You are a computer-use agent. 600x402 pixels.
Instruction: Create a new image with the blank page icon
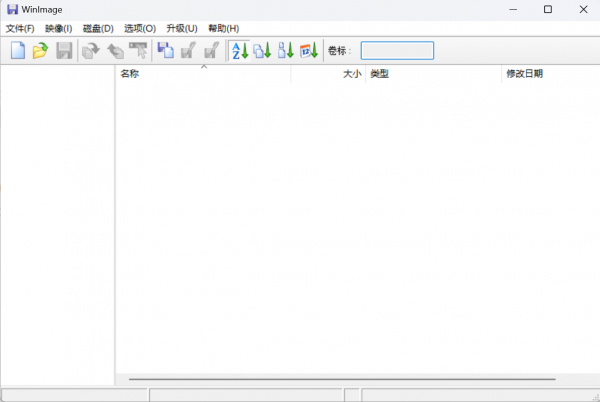18,50
